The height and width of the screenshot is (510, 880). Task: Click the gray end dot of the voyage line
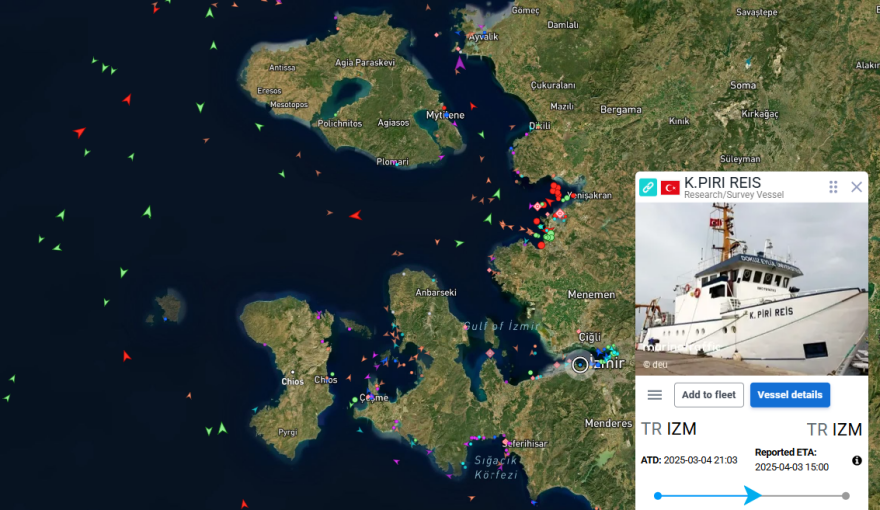[x=846, y=495]
